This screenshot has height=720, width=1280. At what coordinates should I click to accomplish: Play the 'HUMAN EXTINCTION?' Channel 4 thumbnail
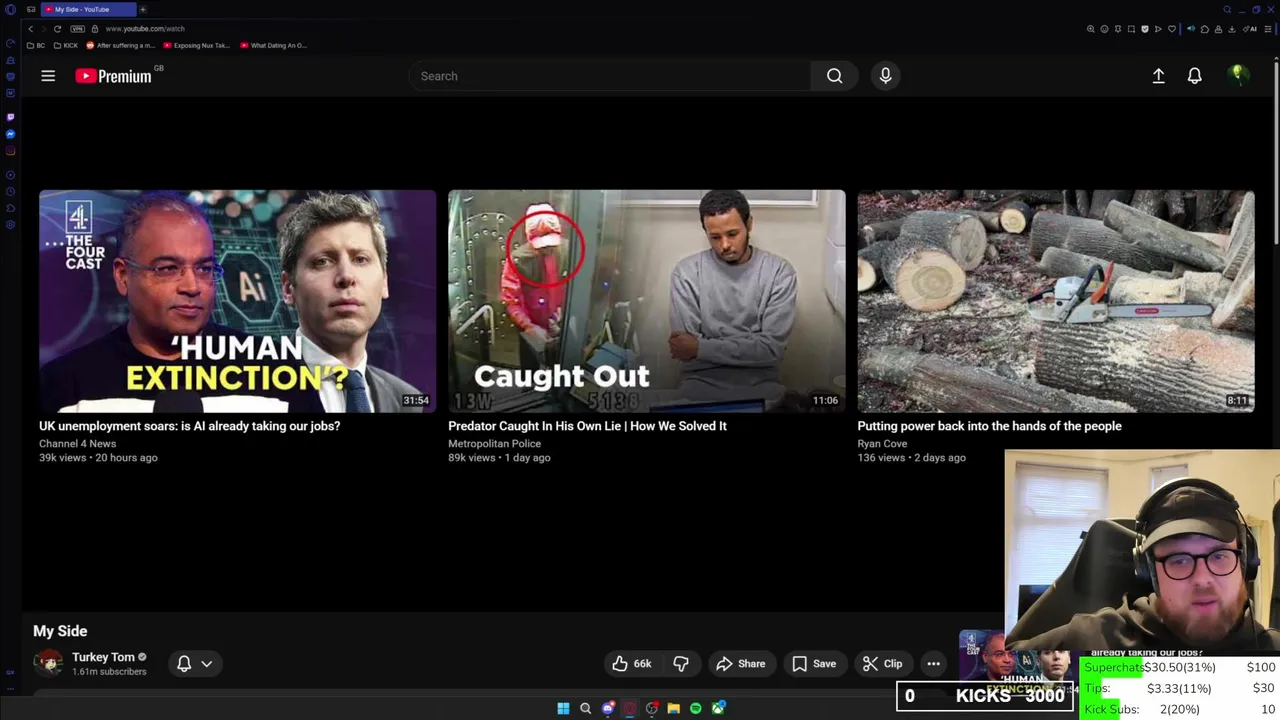[237, 301]
